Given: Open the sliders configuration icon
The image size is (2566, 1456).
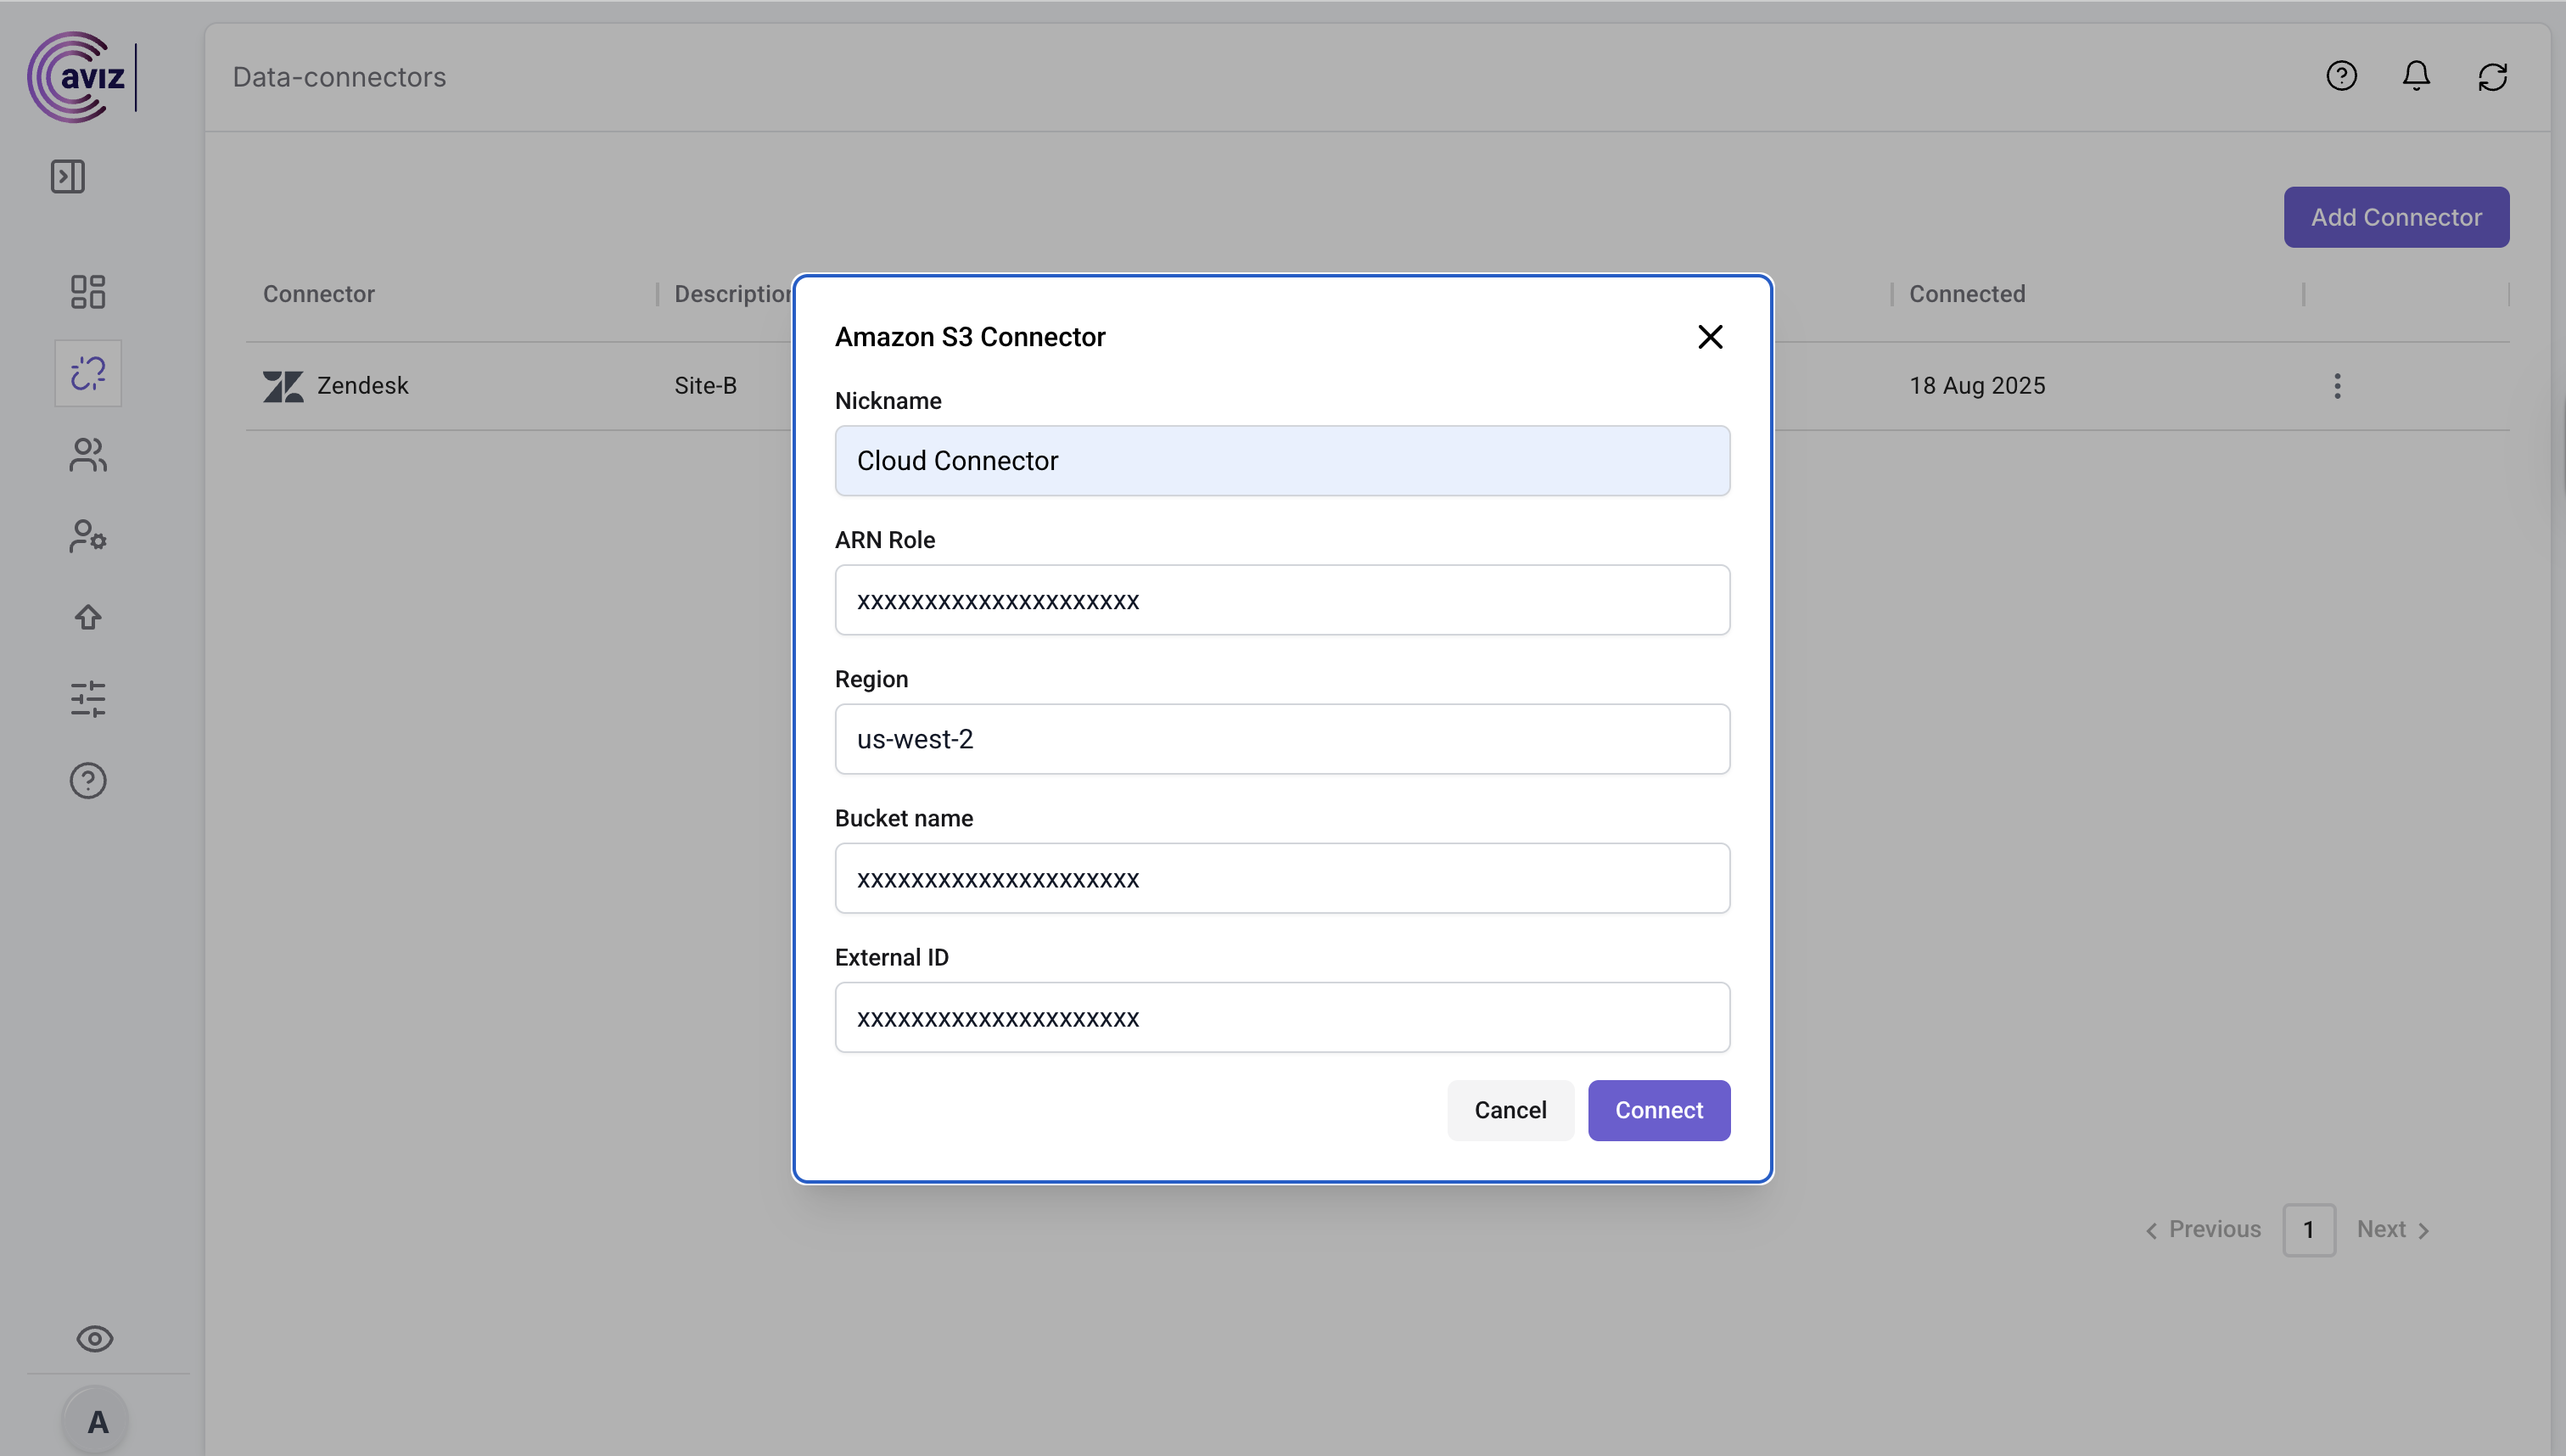Looking at the screenshot, I should click(88, 699).
